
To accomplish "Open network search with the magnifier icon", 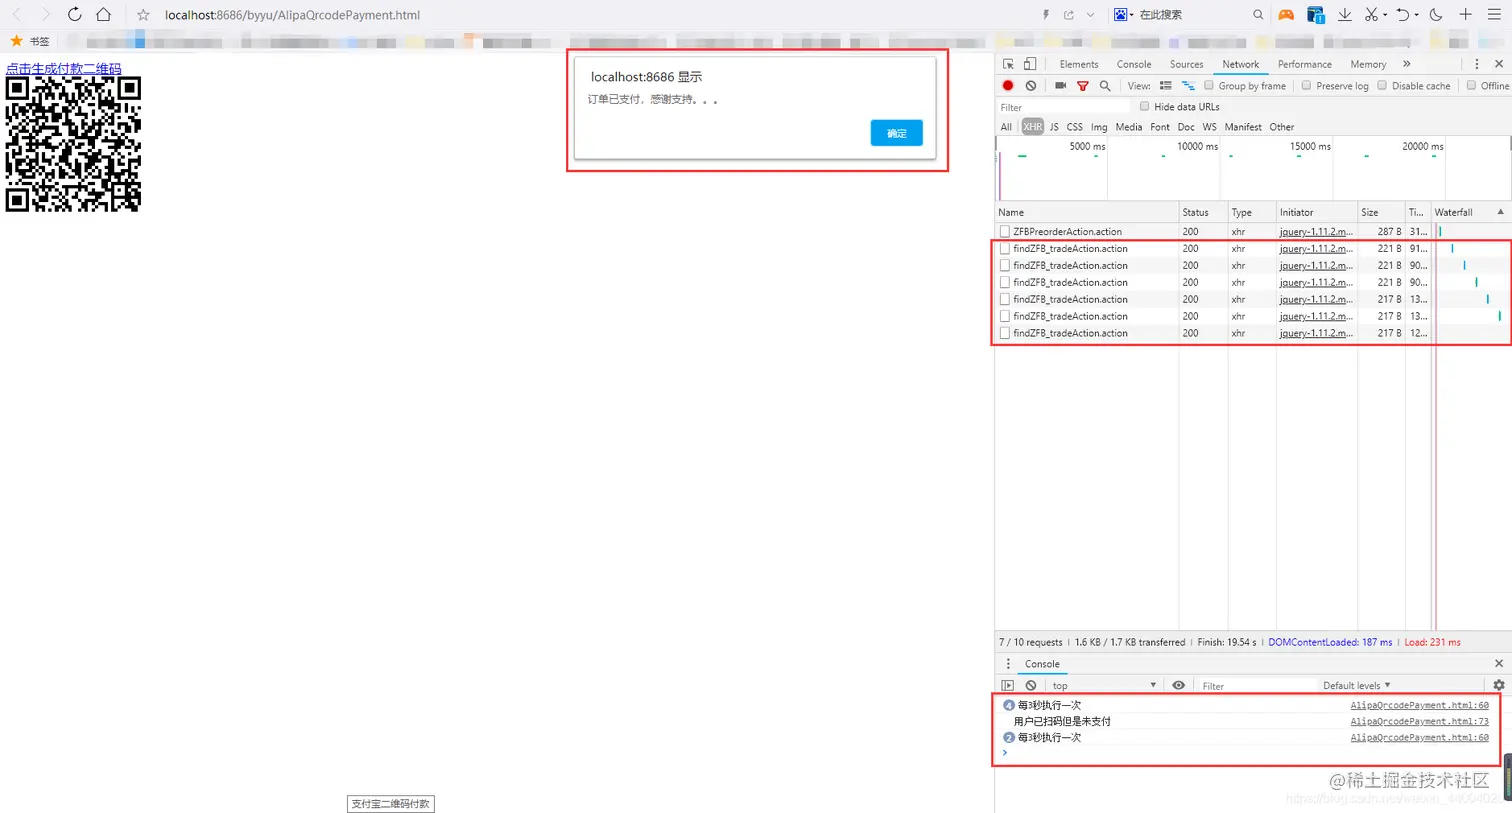I will [1105, 86].
